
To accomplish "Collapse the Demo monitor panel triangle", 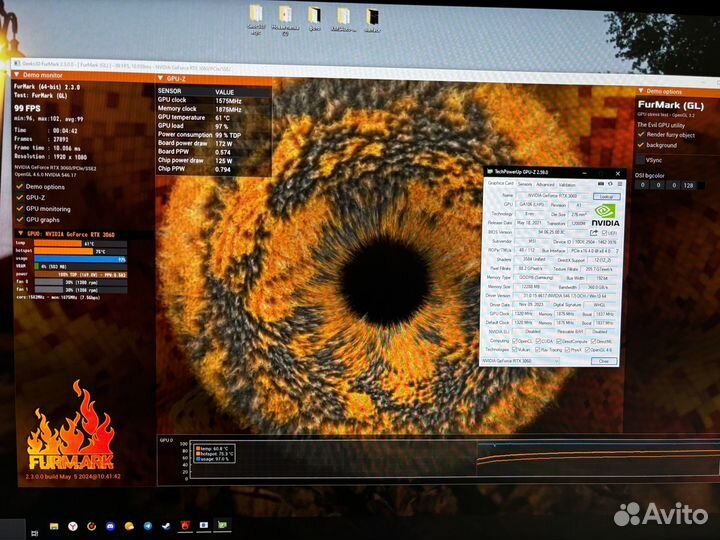I will 16,74.
